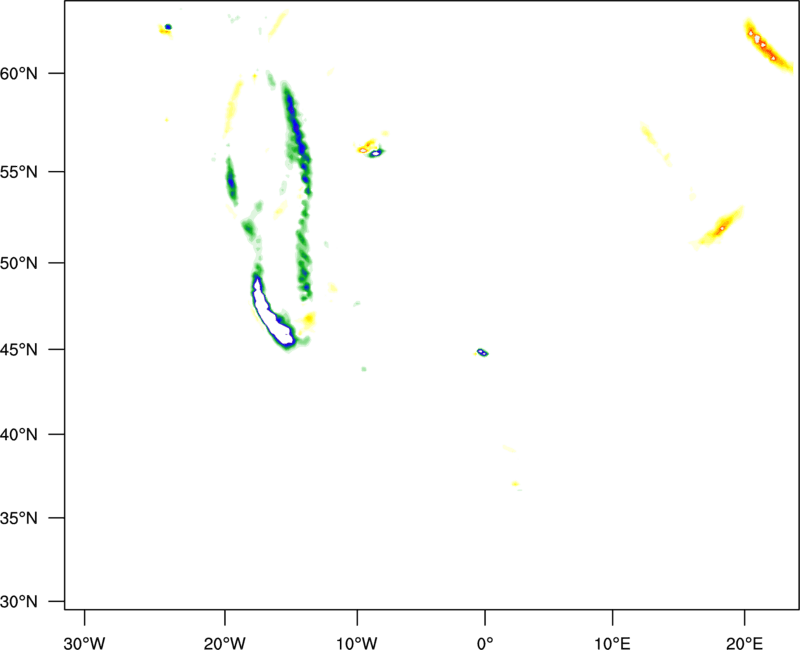Click the 0° longitude label
This screenshot has width=800, height=650.
click(x=485, y=643)
